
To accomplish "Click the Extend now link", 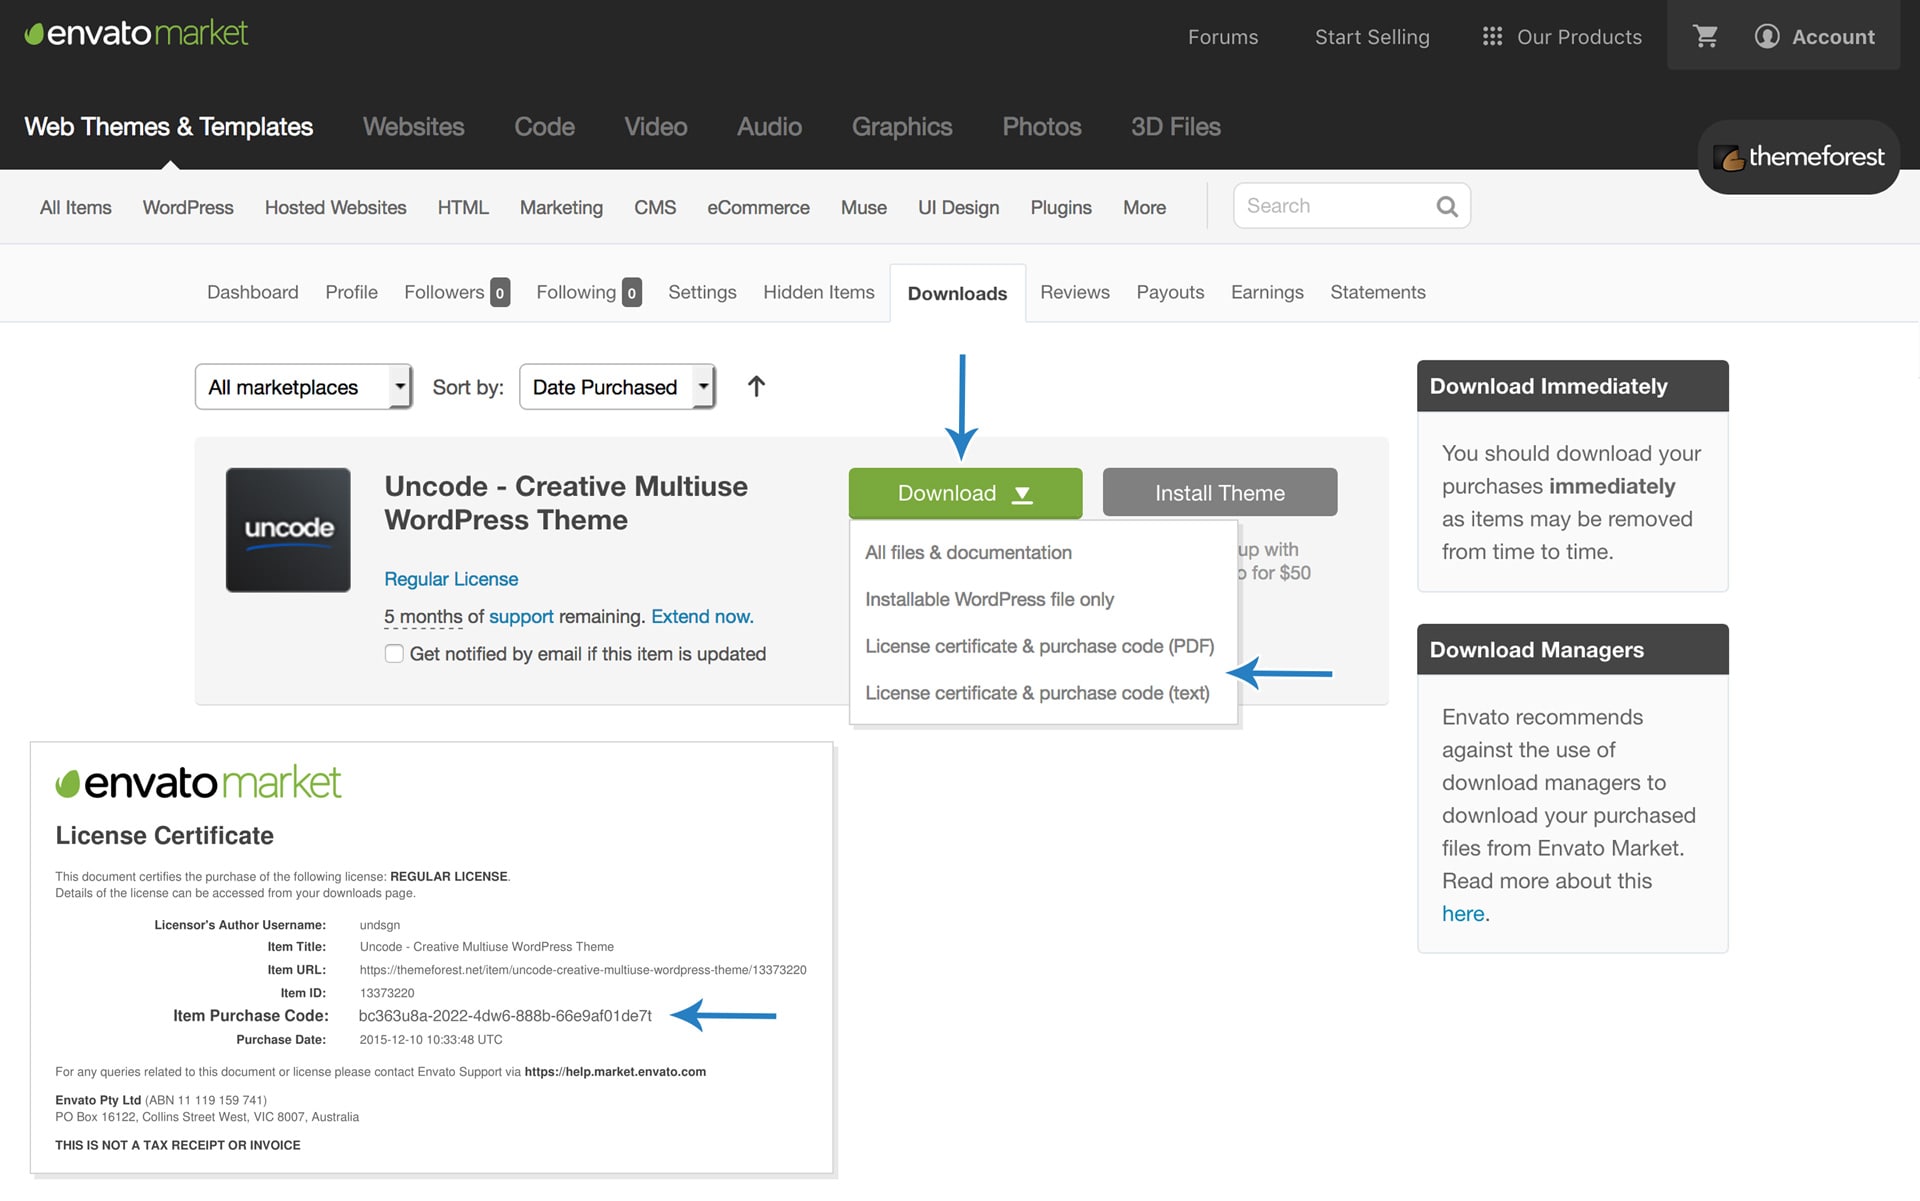I will [702, 617].
